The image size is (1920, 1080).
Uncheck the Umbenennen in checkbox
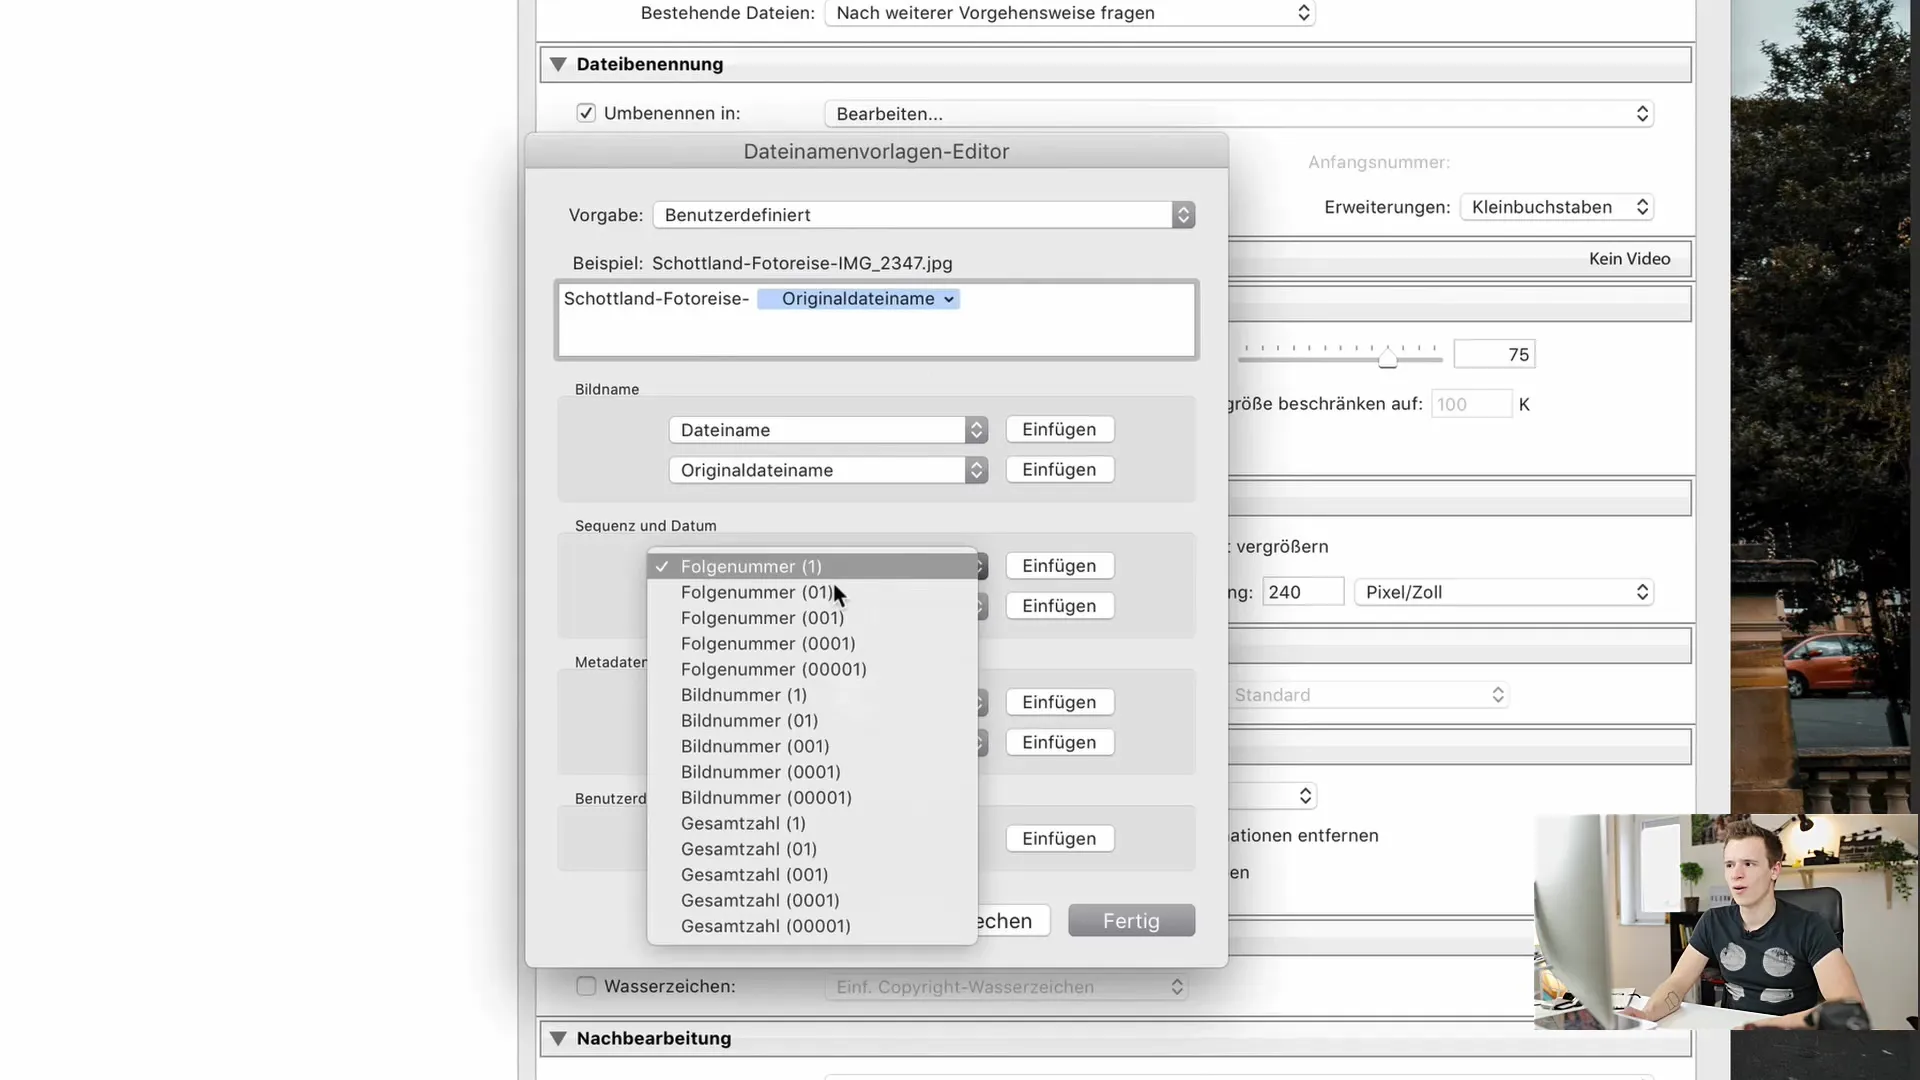point(586,113)
